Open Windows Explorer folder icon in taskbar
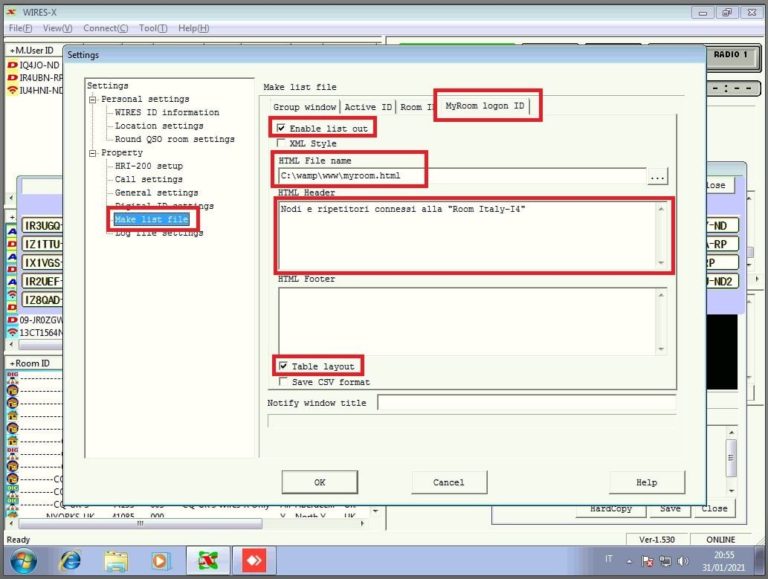 pos(116,561)
